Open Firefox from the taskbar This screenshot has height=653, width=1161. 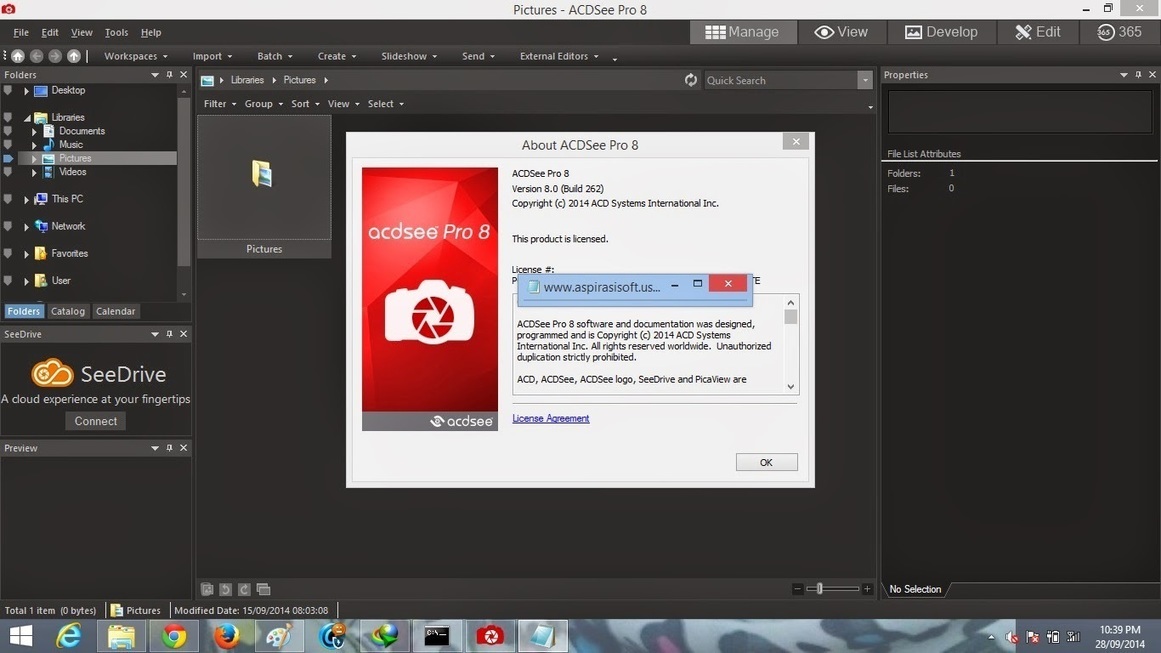click(x=227, y=636)
